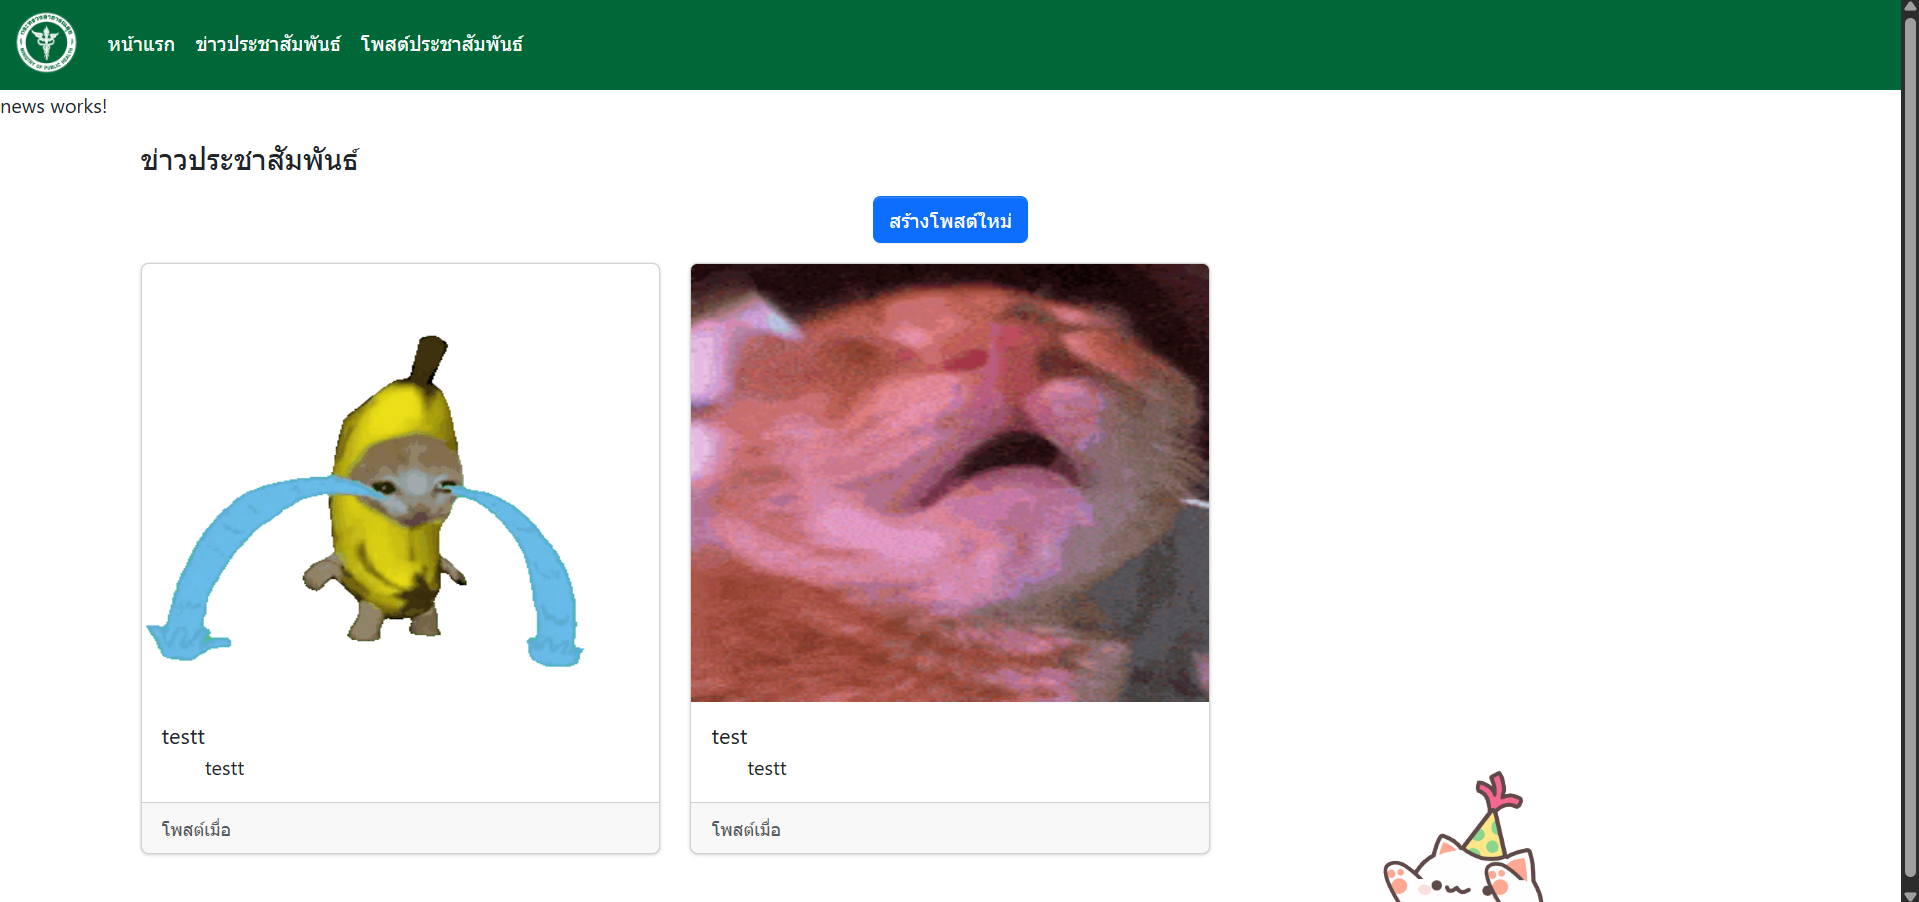Open the โพสต์ประชาสัมพันธ์ menu item

click(x=442, y=44)
